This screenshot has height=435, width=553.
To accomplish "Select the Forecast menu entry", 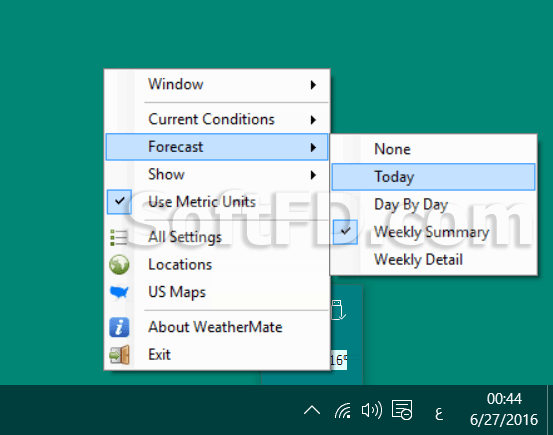I will (217, 147).
